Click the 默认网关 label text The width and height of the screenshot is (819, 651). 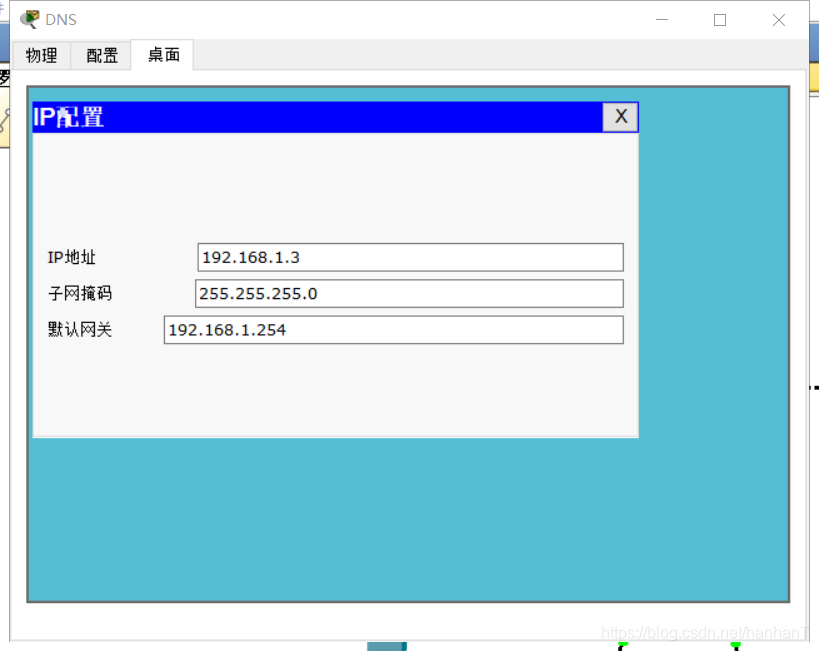pyautogui.click(x=80, y=329)
